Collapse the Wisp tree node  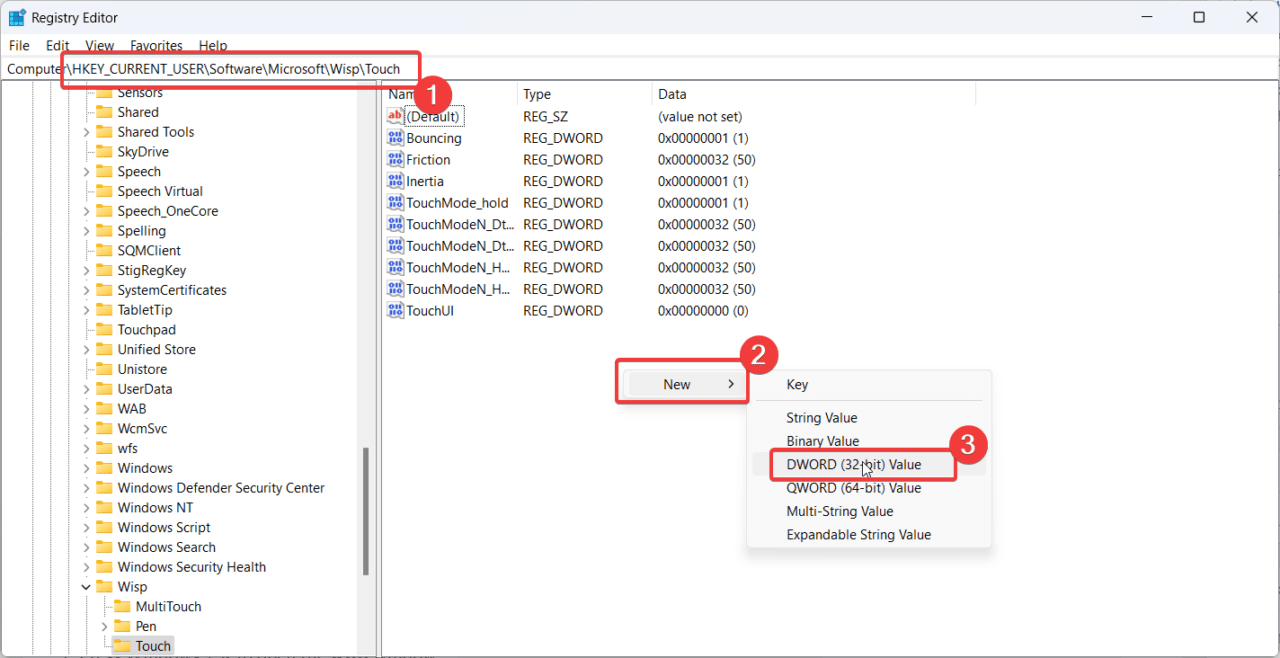point(86,587)
